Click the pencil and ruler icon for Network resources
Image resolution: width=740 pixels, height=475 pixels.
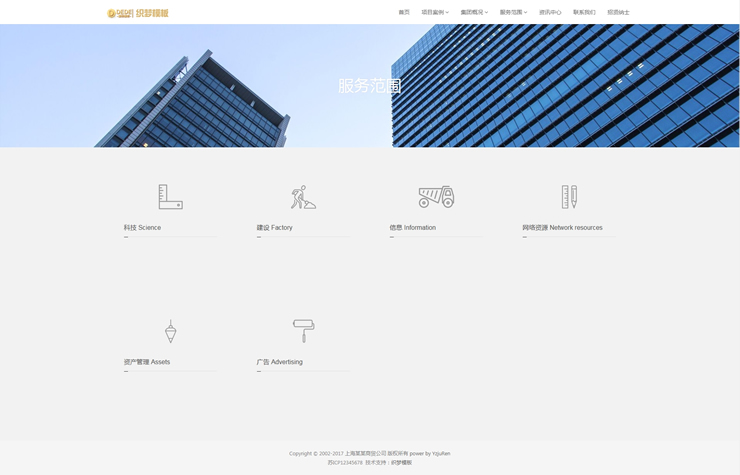569,197
